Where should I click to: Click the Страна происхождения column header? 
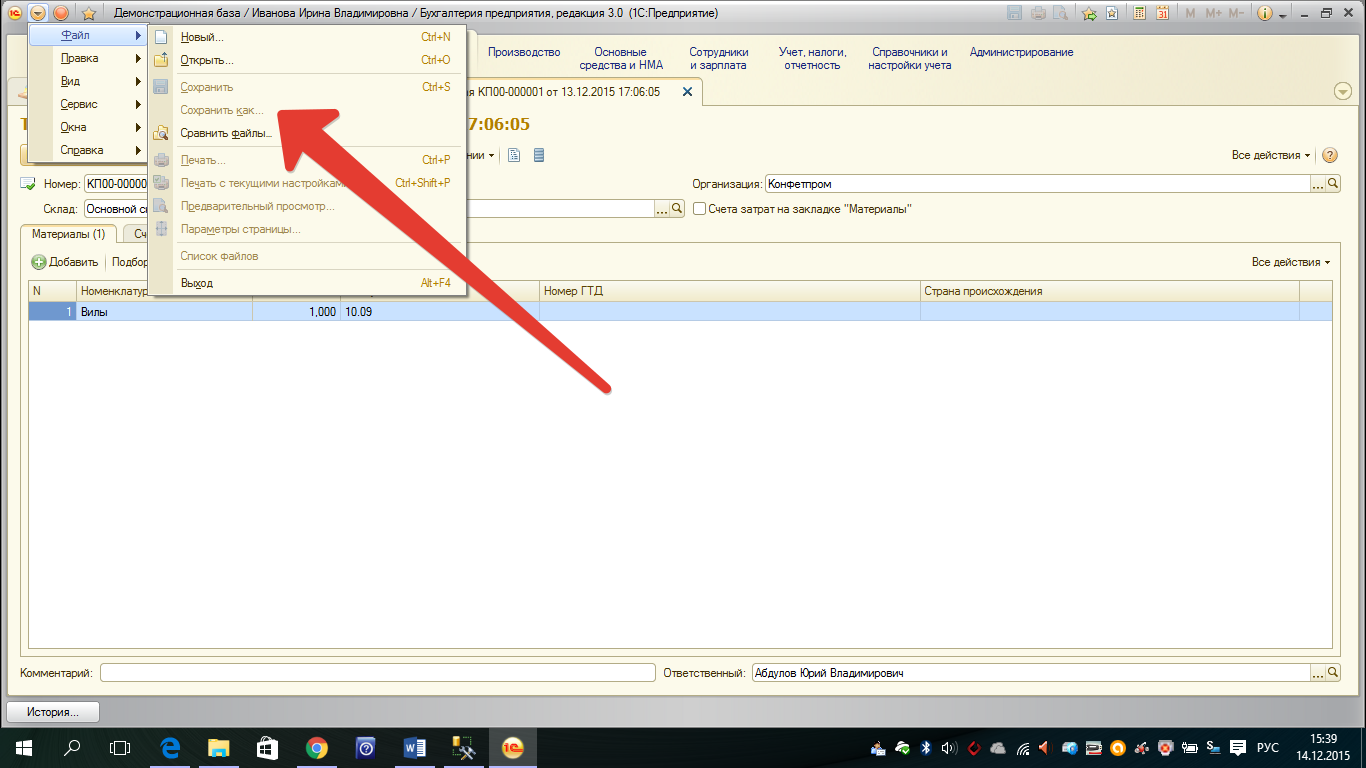[x=1109, y=291]
